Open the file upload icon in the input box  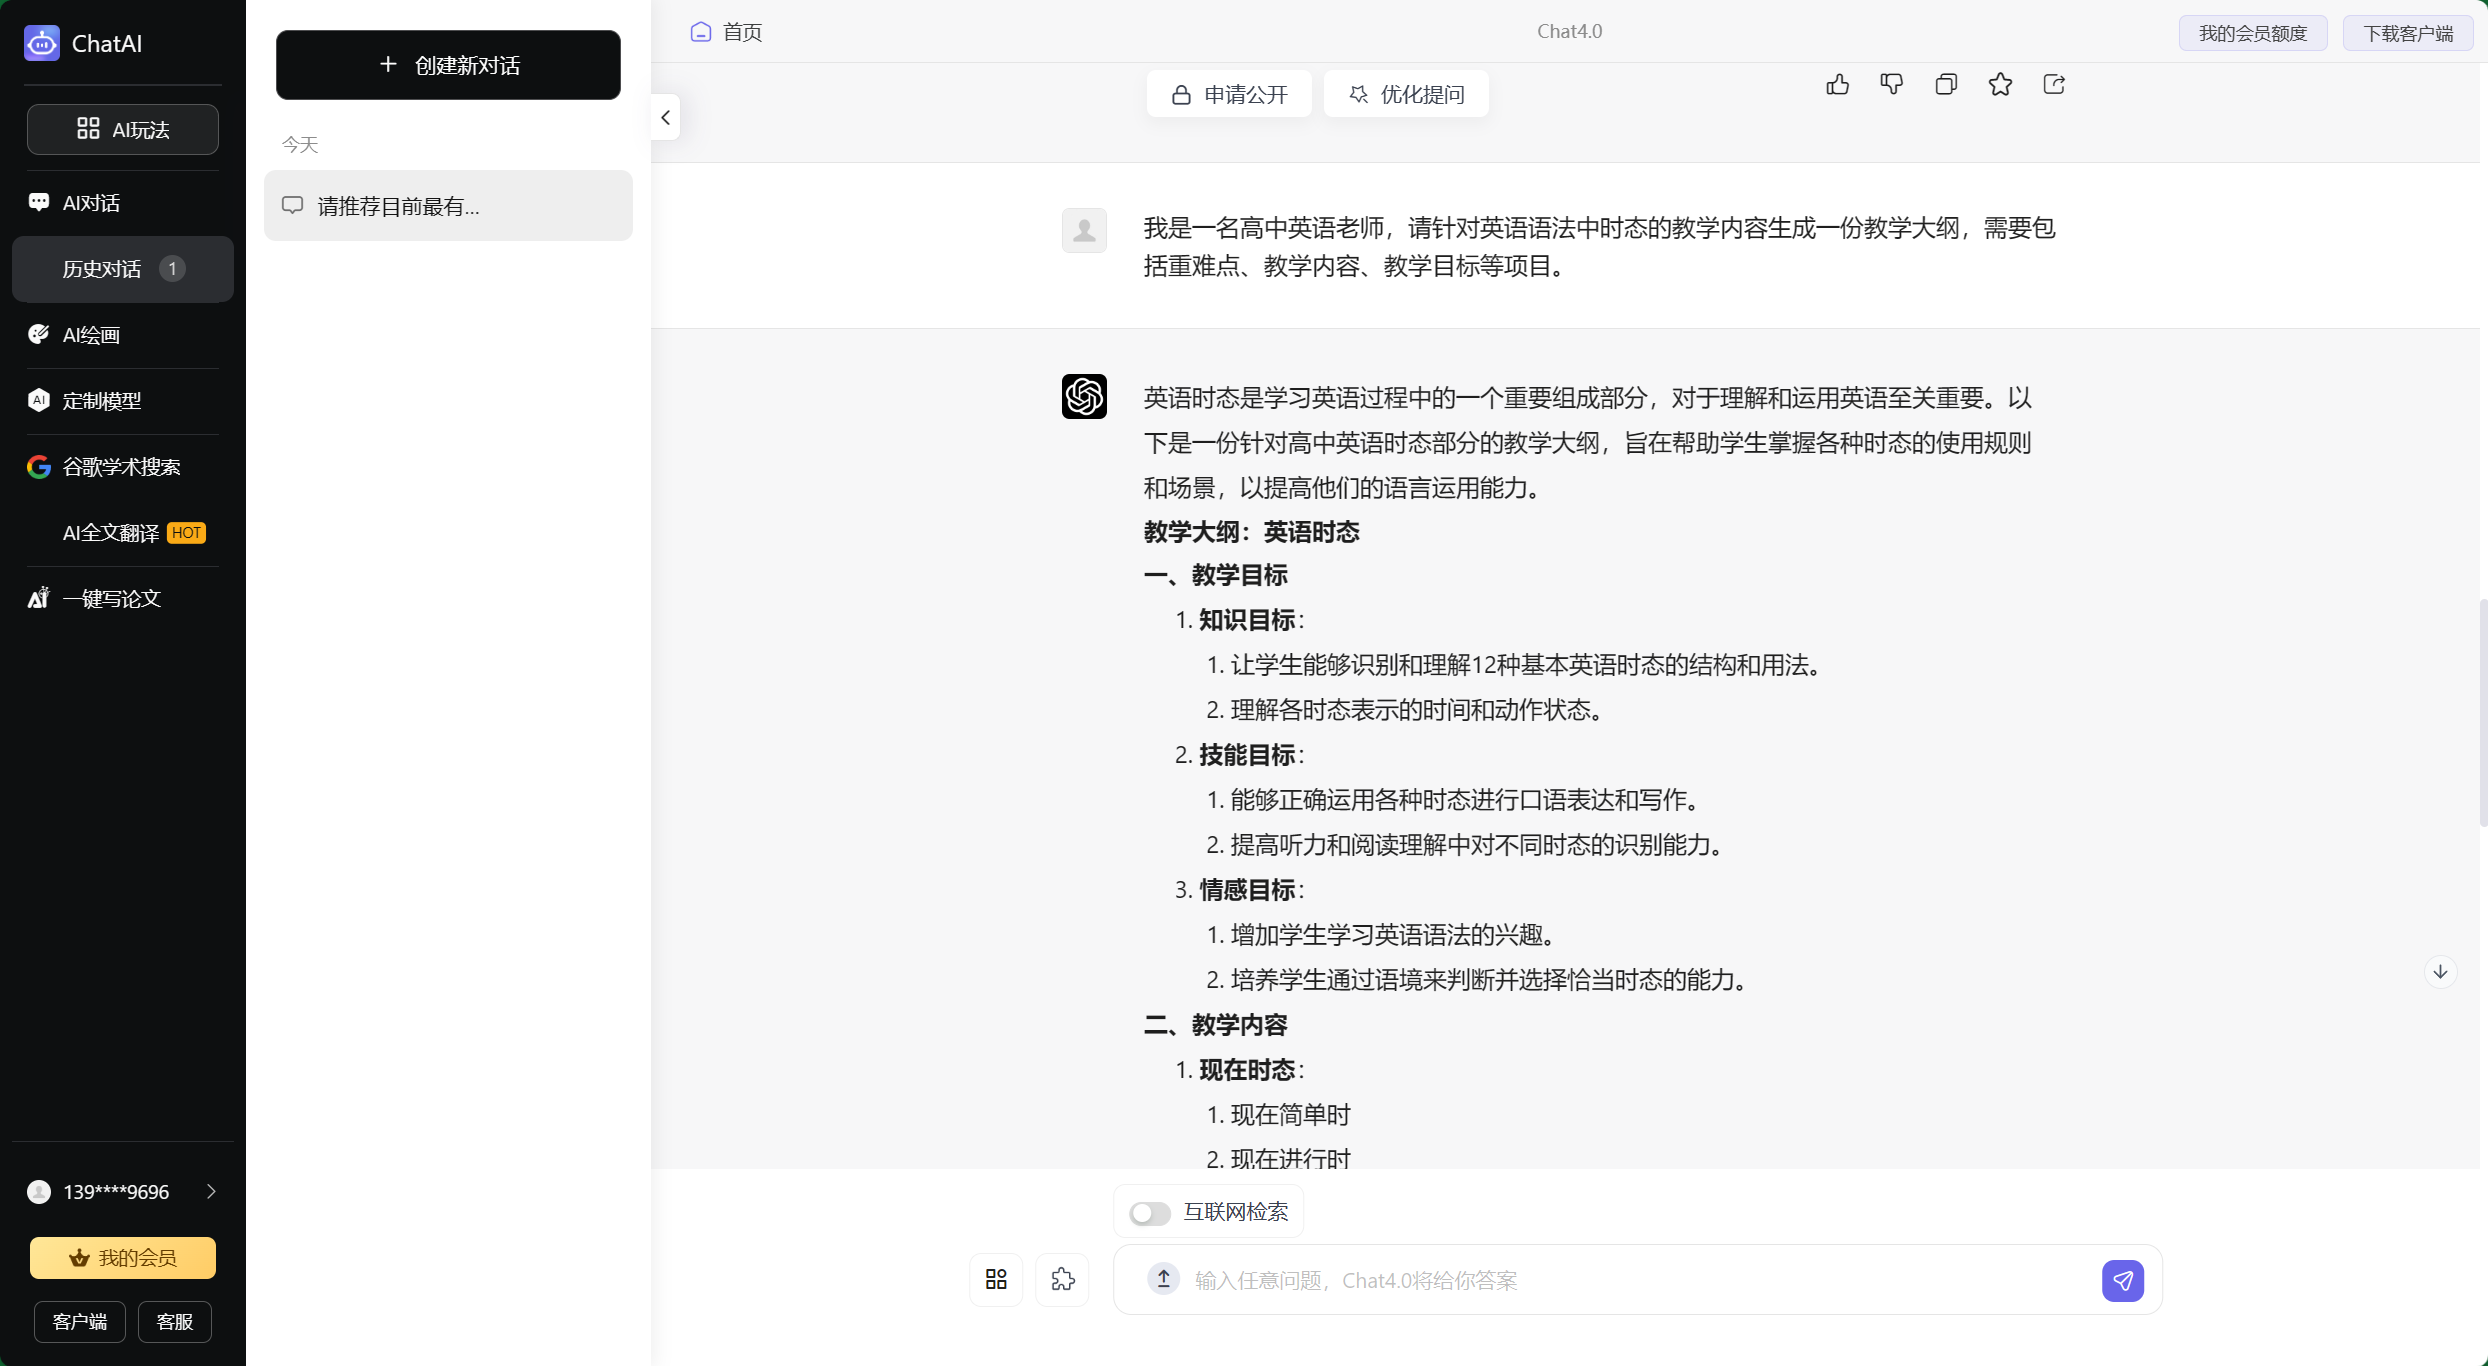click(x=1162, y=1279)
